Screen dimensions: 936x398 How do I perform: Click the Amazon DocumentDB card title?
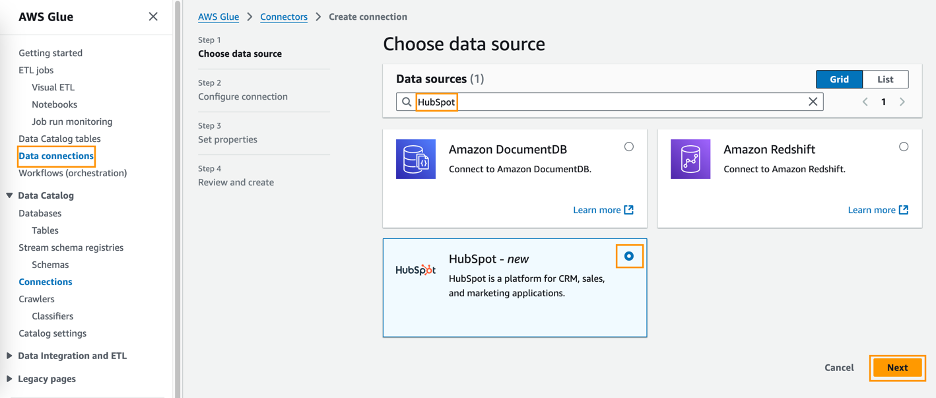pyautogui.click(x=508, y=149)
